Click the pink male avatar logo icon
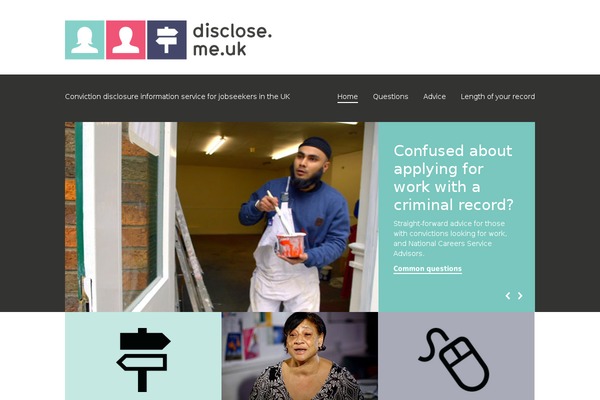Image resolution: width=600 pixels, height=400 pixels. (126, 40)
